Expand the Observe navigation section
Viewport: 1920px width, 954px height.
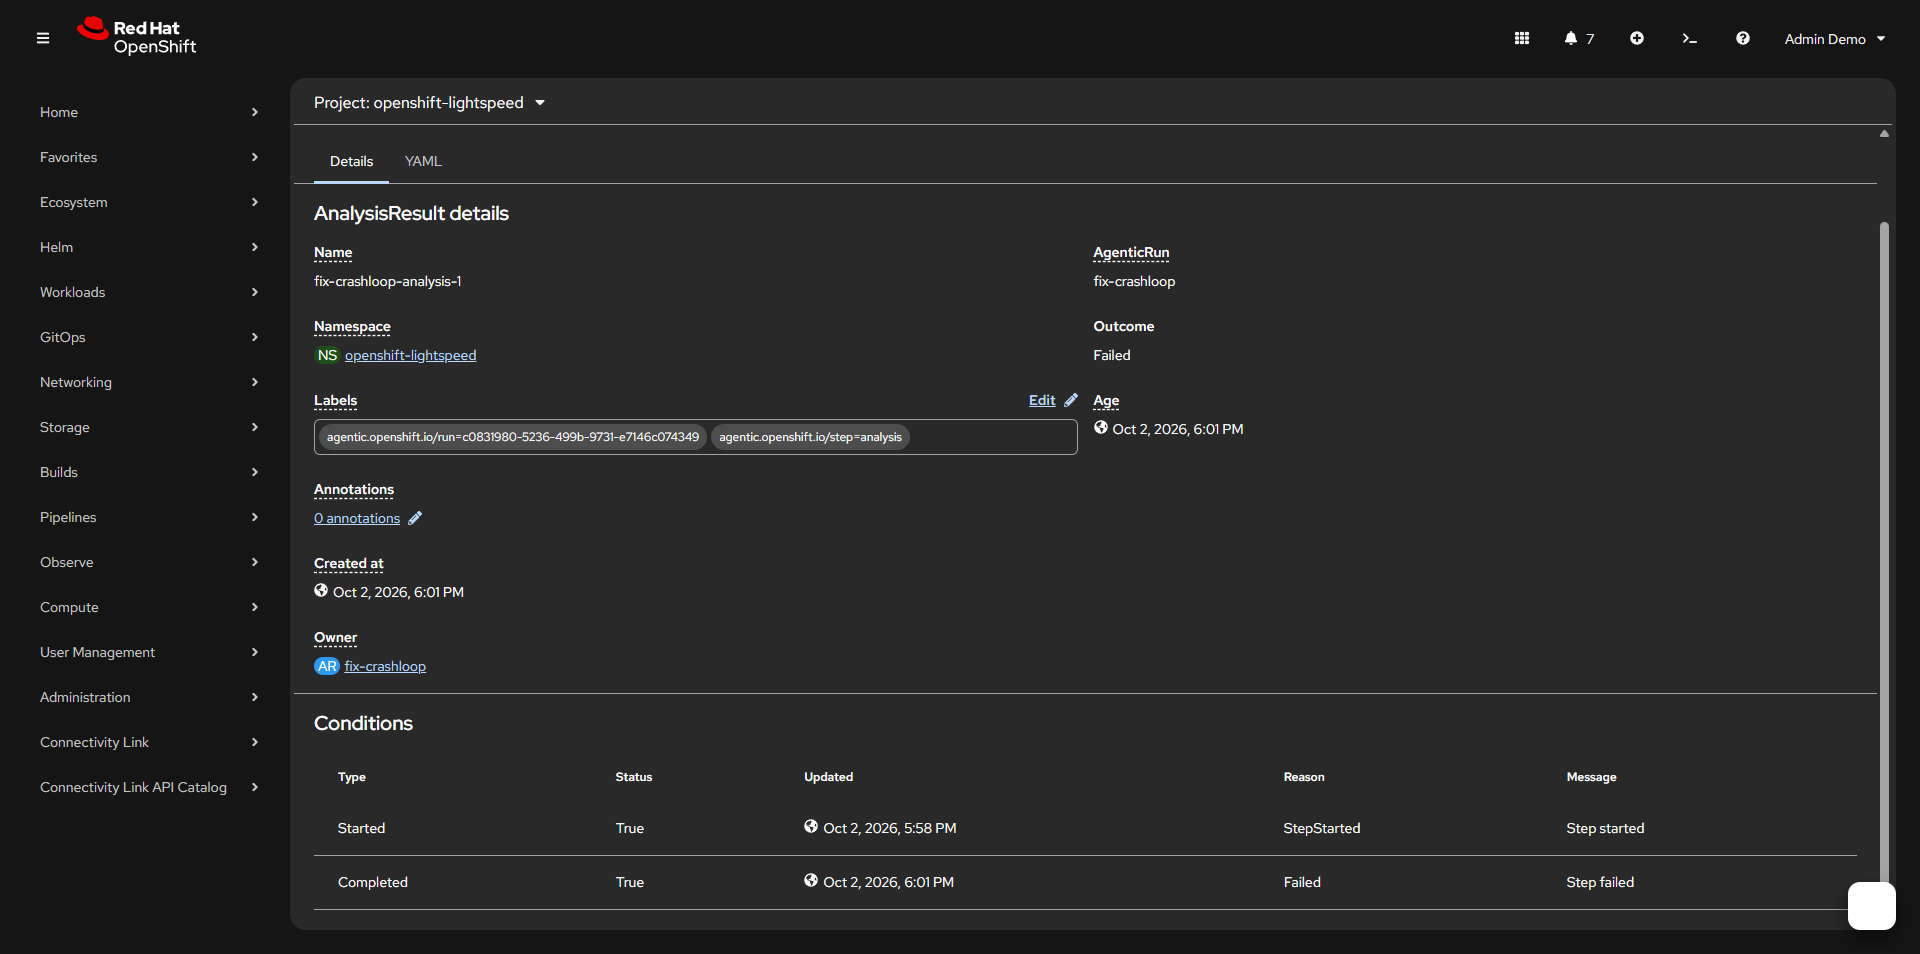click(149, 562)
